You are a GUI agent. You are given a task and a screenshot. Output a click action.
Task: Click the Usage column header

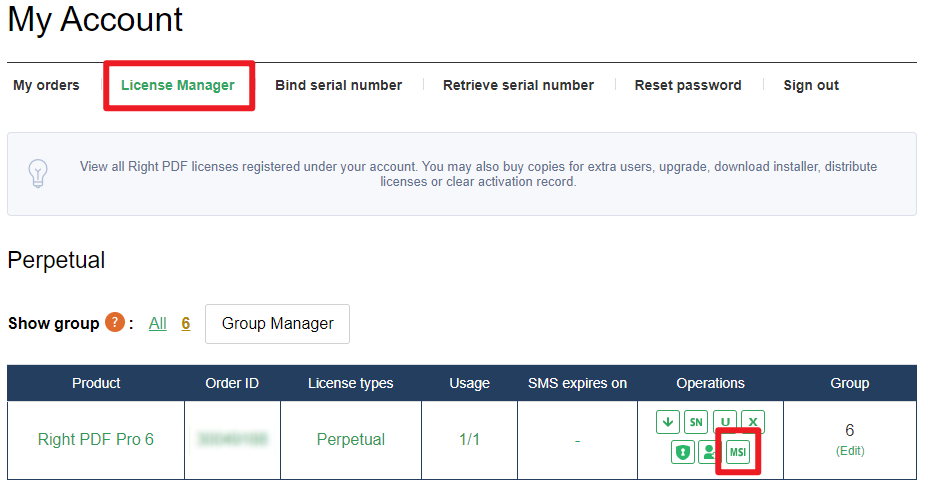pyautogui.click(x=469, y=383)
